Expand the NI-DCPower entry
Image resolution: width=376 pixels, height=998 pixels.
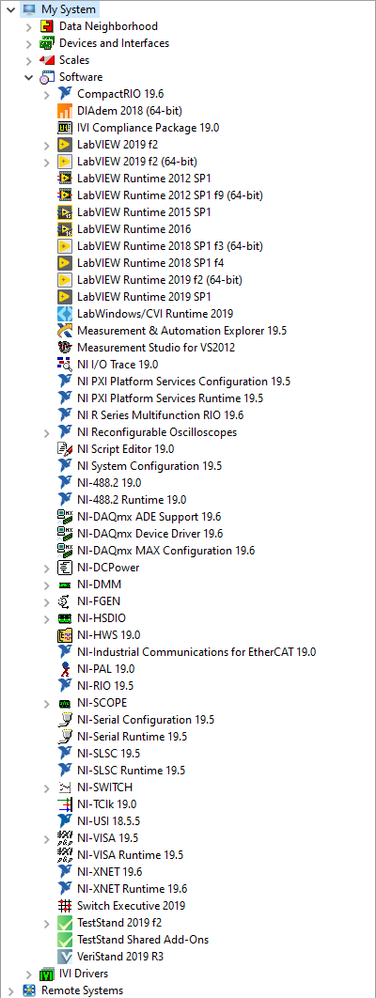[46, 567]
